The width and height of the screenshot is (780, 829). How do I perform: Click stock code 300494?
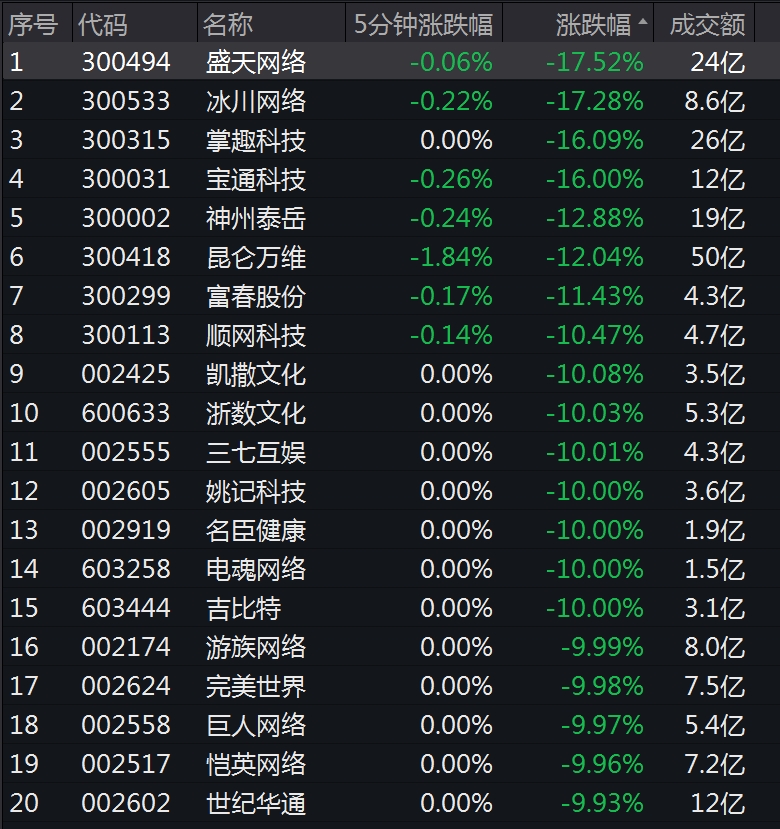point(126,62)
